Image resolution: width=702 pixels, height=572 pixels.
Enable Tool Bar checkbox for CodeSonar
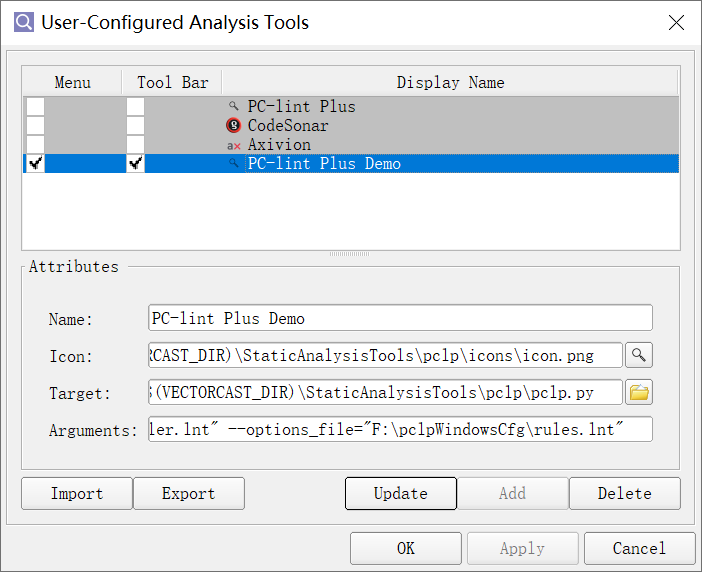coord(136,126)
